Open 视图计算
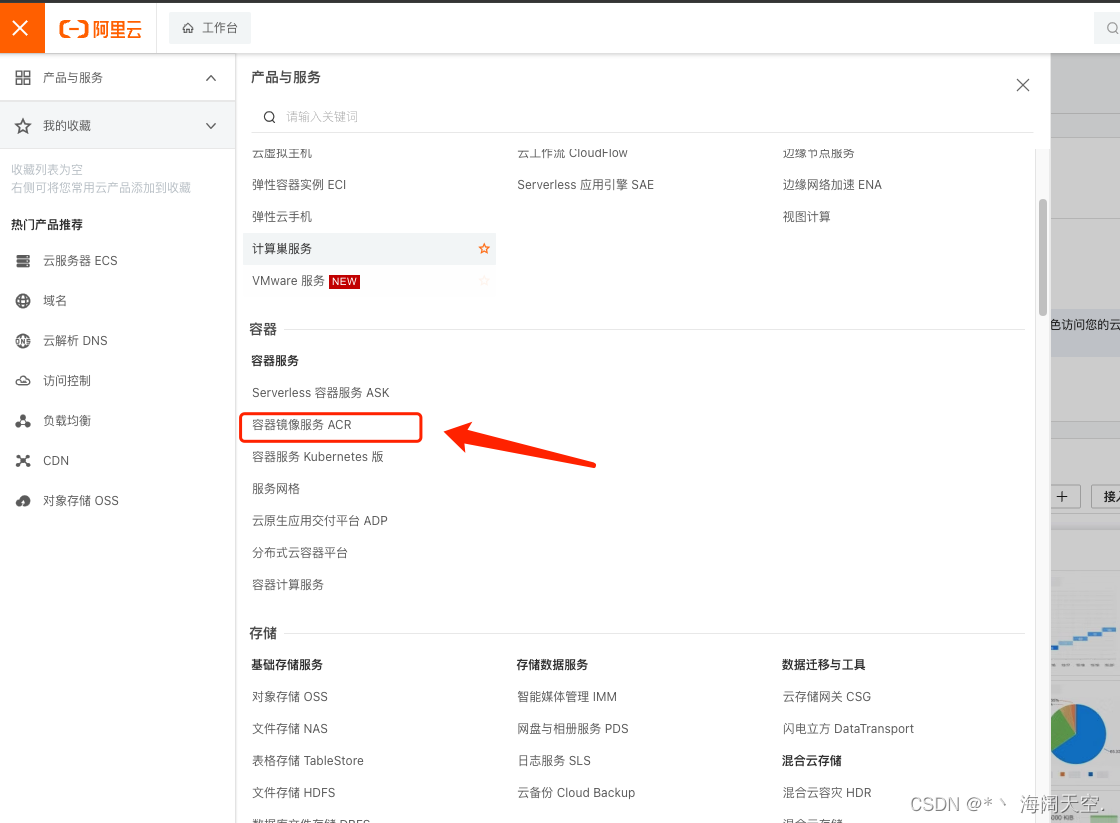The width and height of the screenshot is (1120, 823). click(x=806, y=216)
